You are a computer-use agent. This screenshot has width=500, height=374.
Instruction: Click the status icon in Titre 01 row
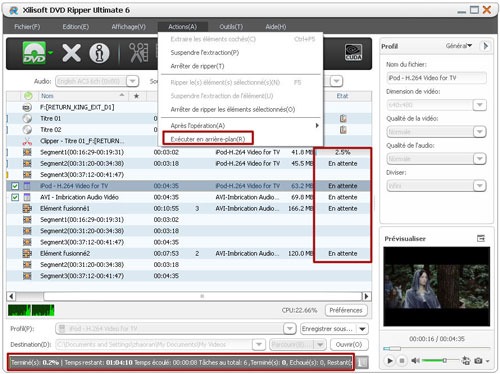343,118
